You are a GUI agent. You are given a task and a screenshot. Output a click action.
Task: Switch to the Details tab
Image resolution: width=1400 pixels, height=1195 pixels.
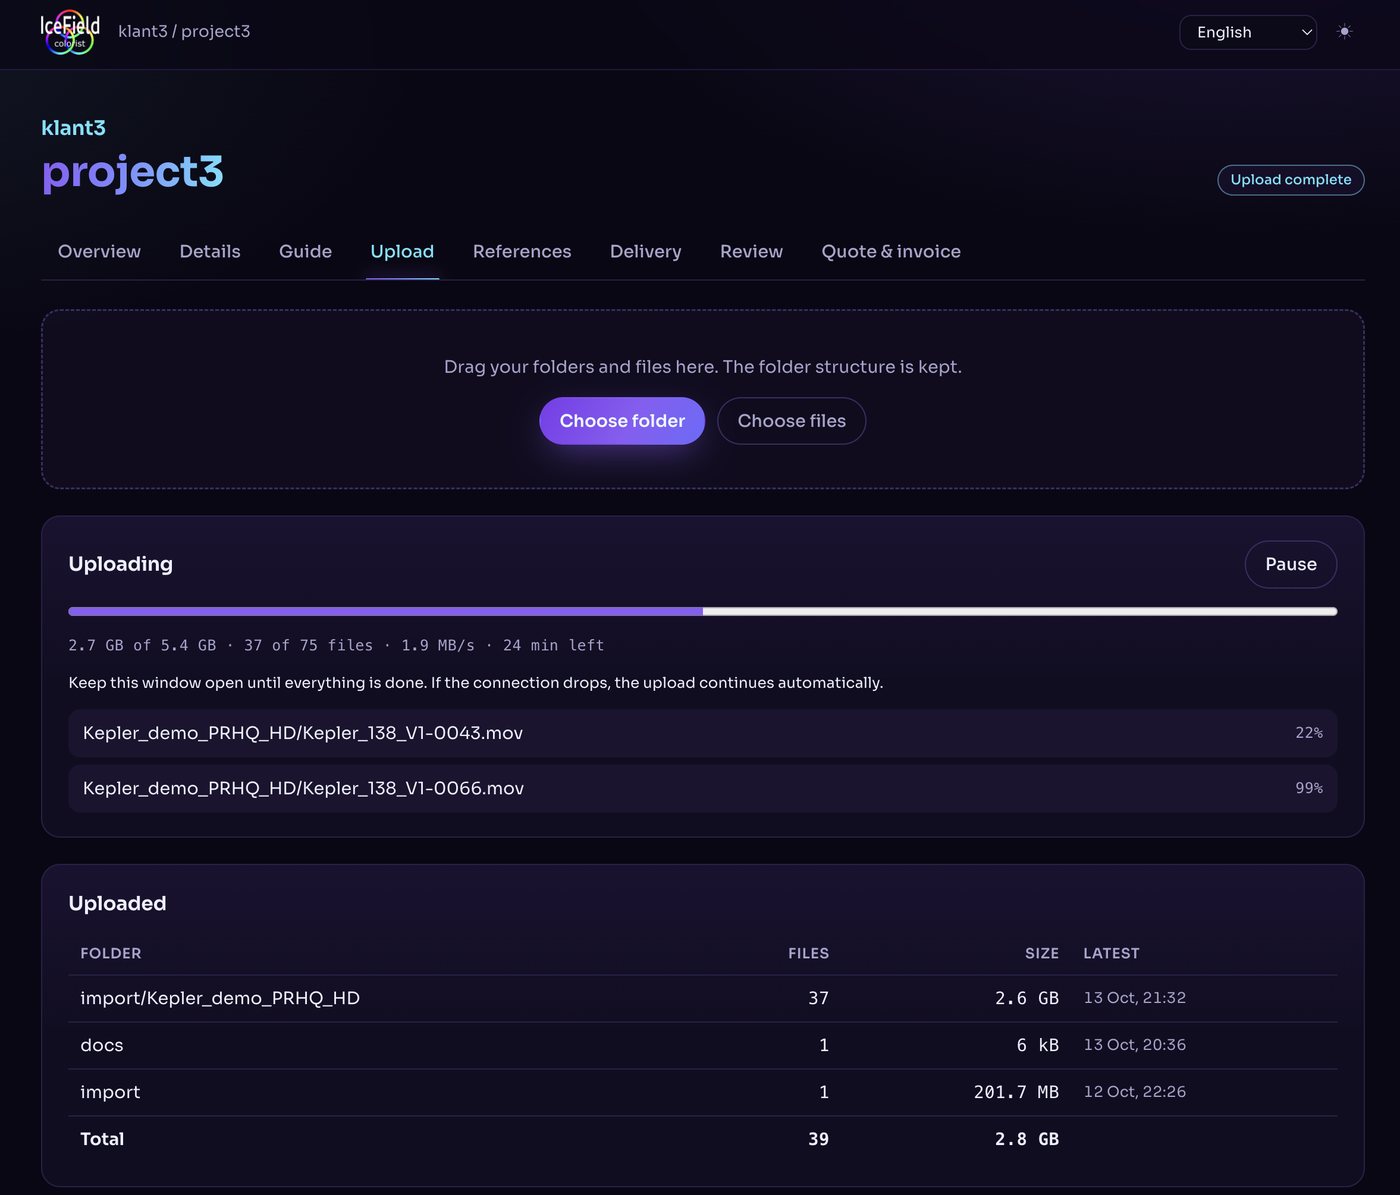point(210,252)
